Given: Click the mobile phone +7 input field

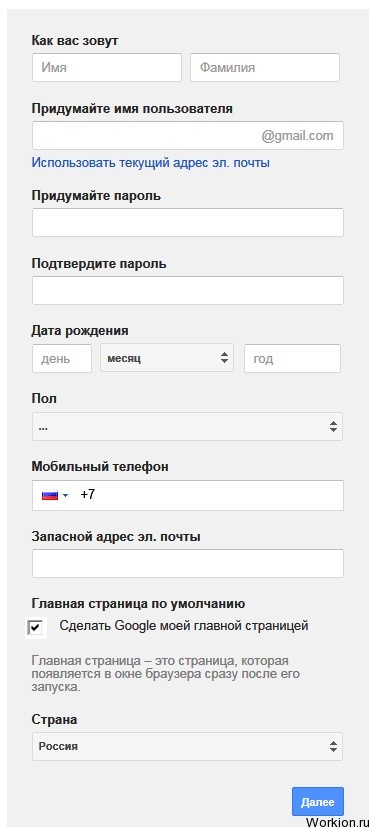Looking at the screenshot, I should point(188,495).
